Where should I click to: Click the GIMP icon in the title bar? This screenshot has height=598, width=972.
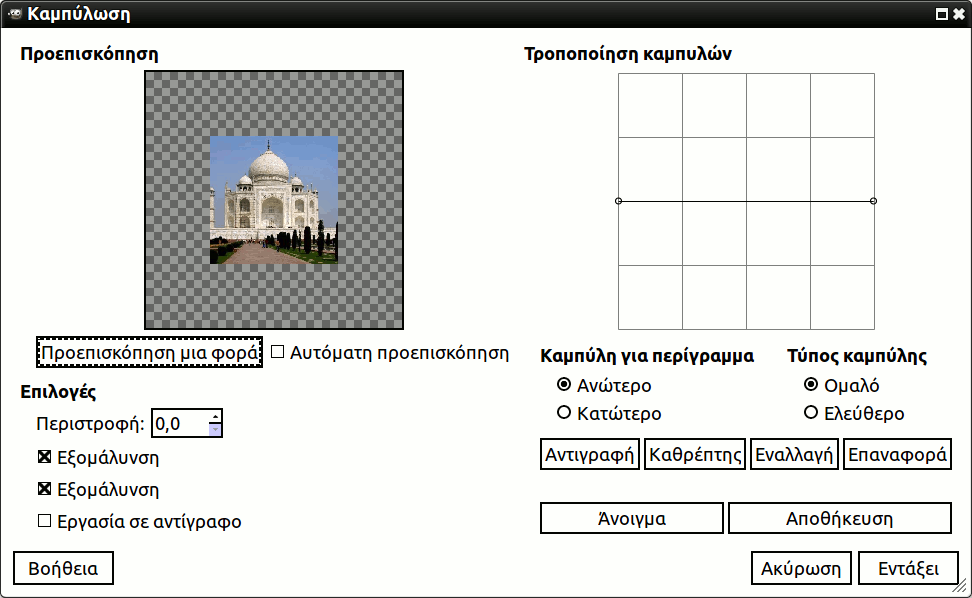click(15, 14)
